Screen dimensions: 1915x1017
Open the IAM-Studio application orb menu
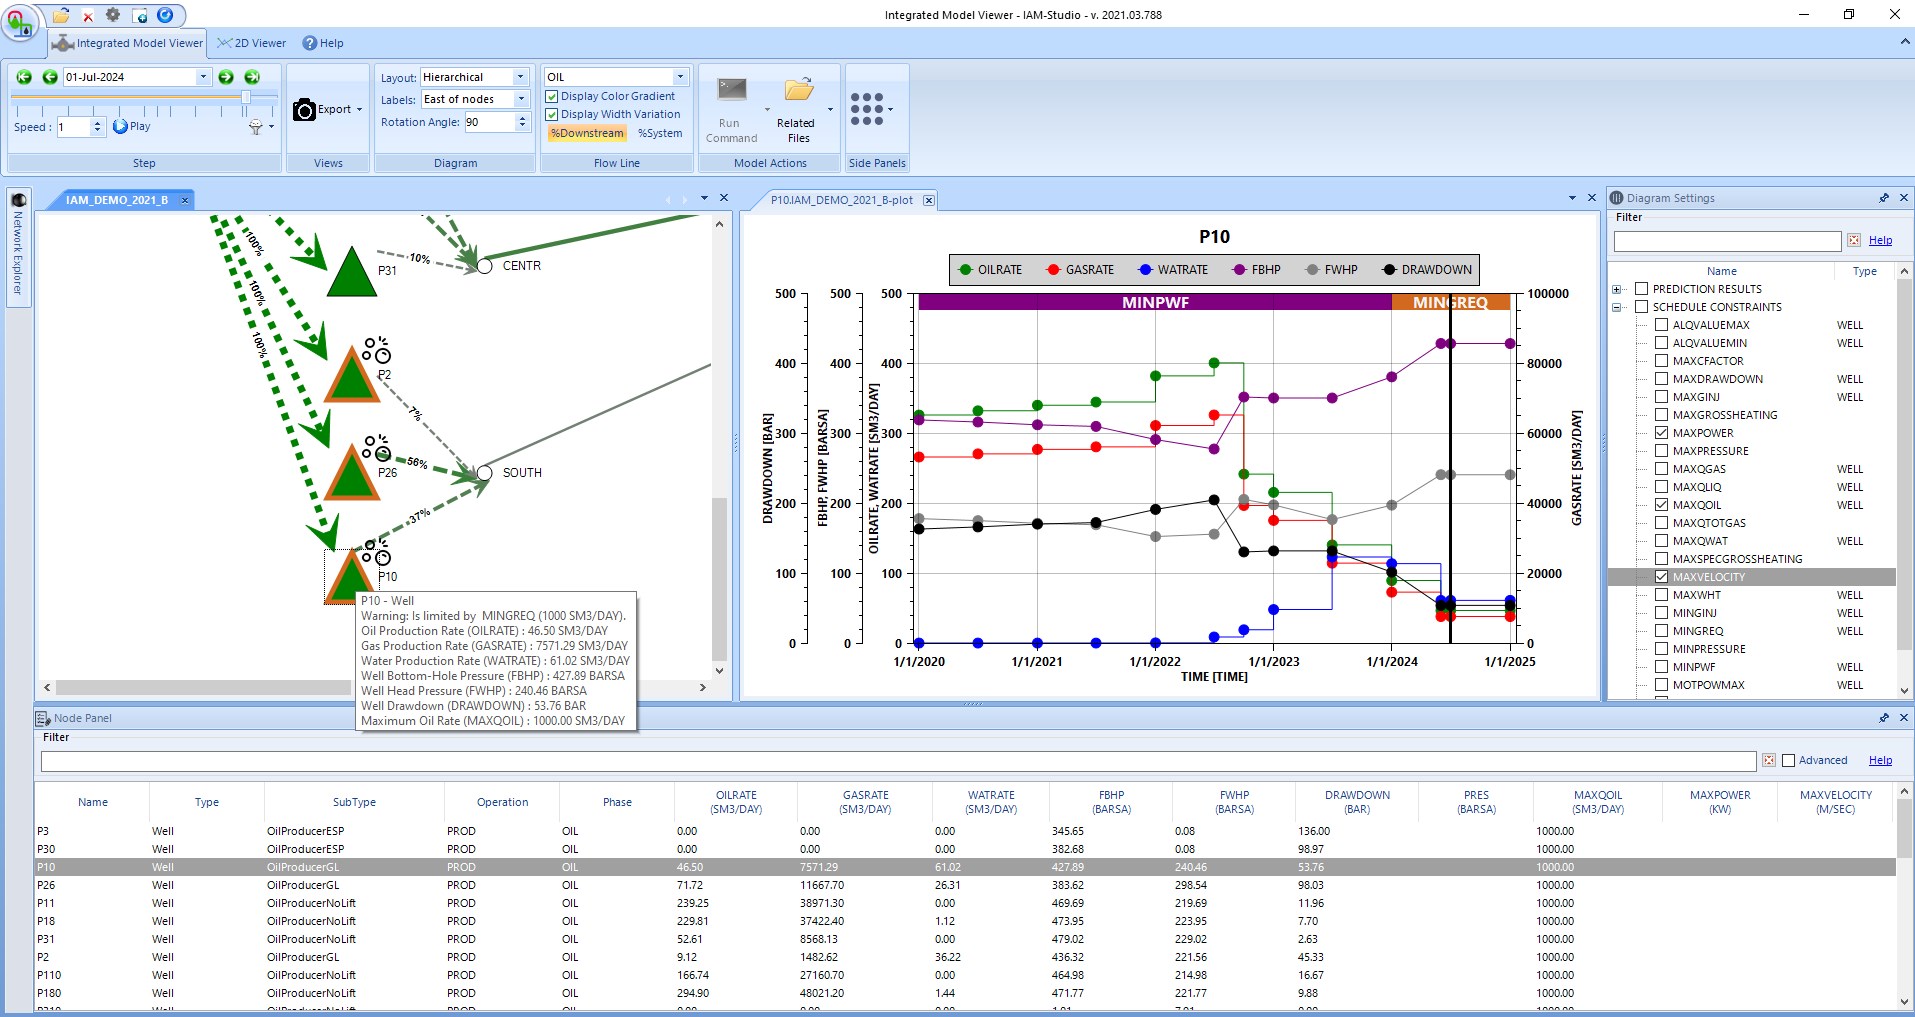20,21
